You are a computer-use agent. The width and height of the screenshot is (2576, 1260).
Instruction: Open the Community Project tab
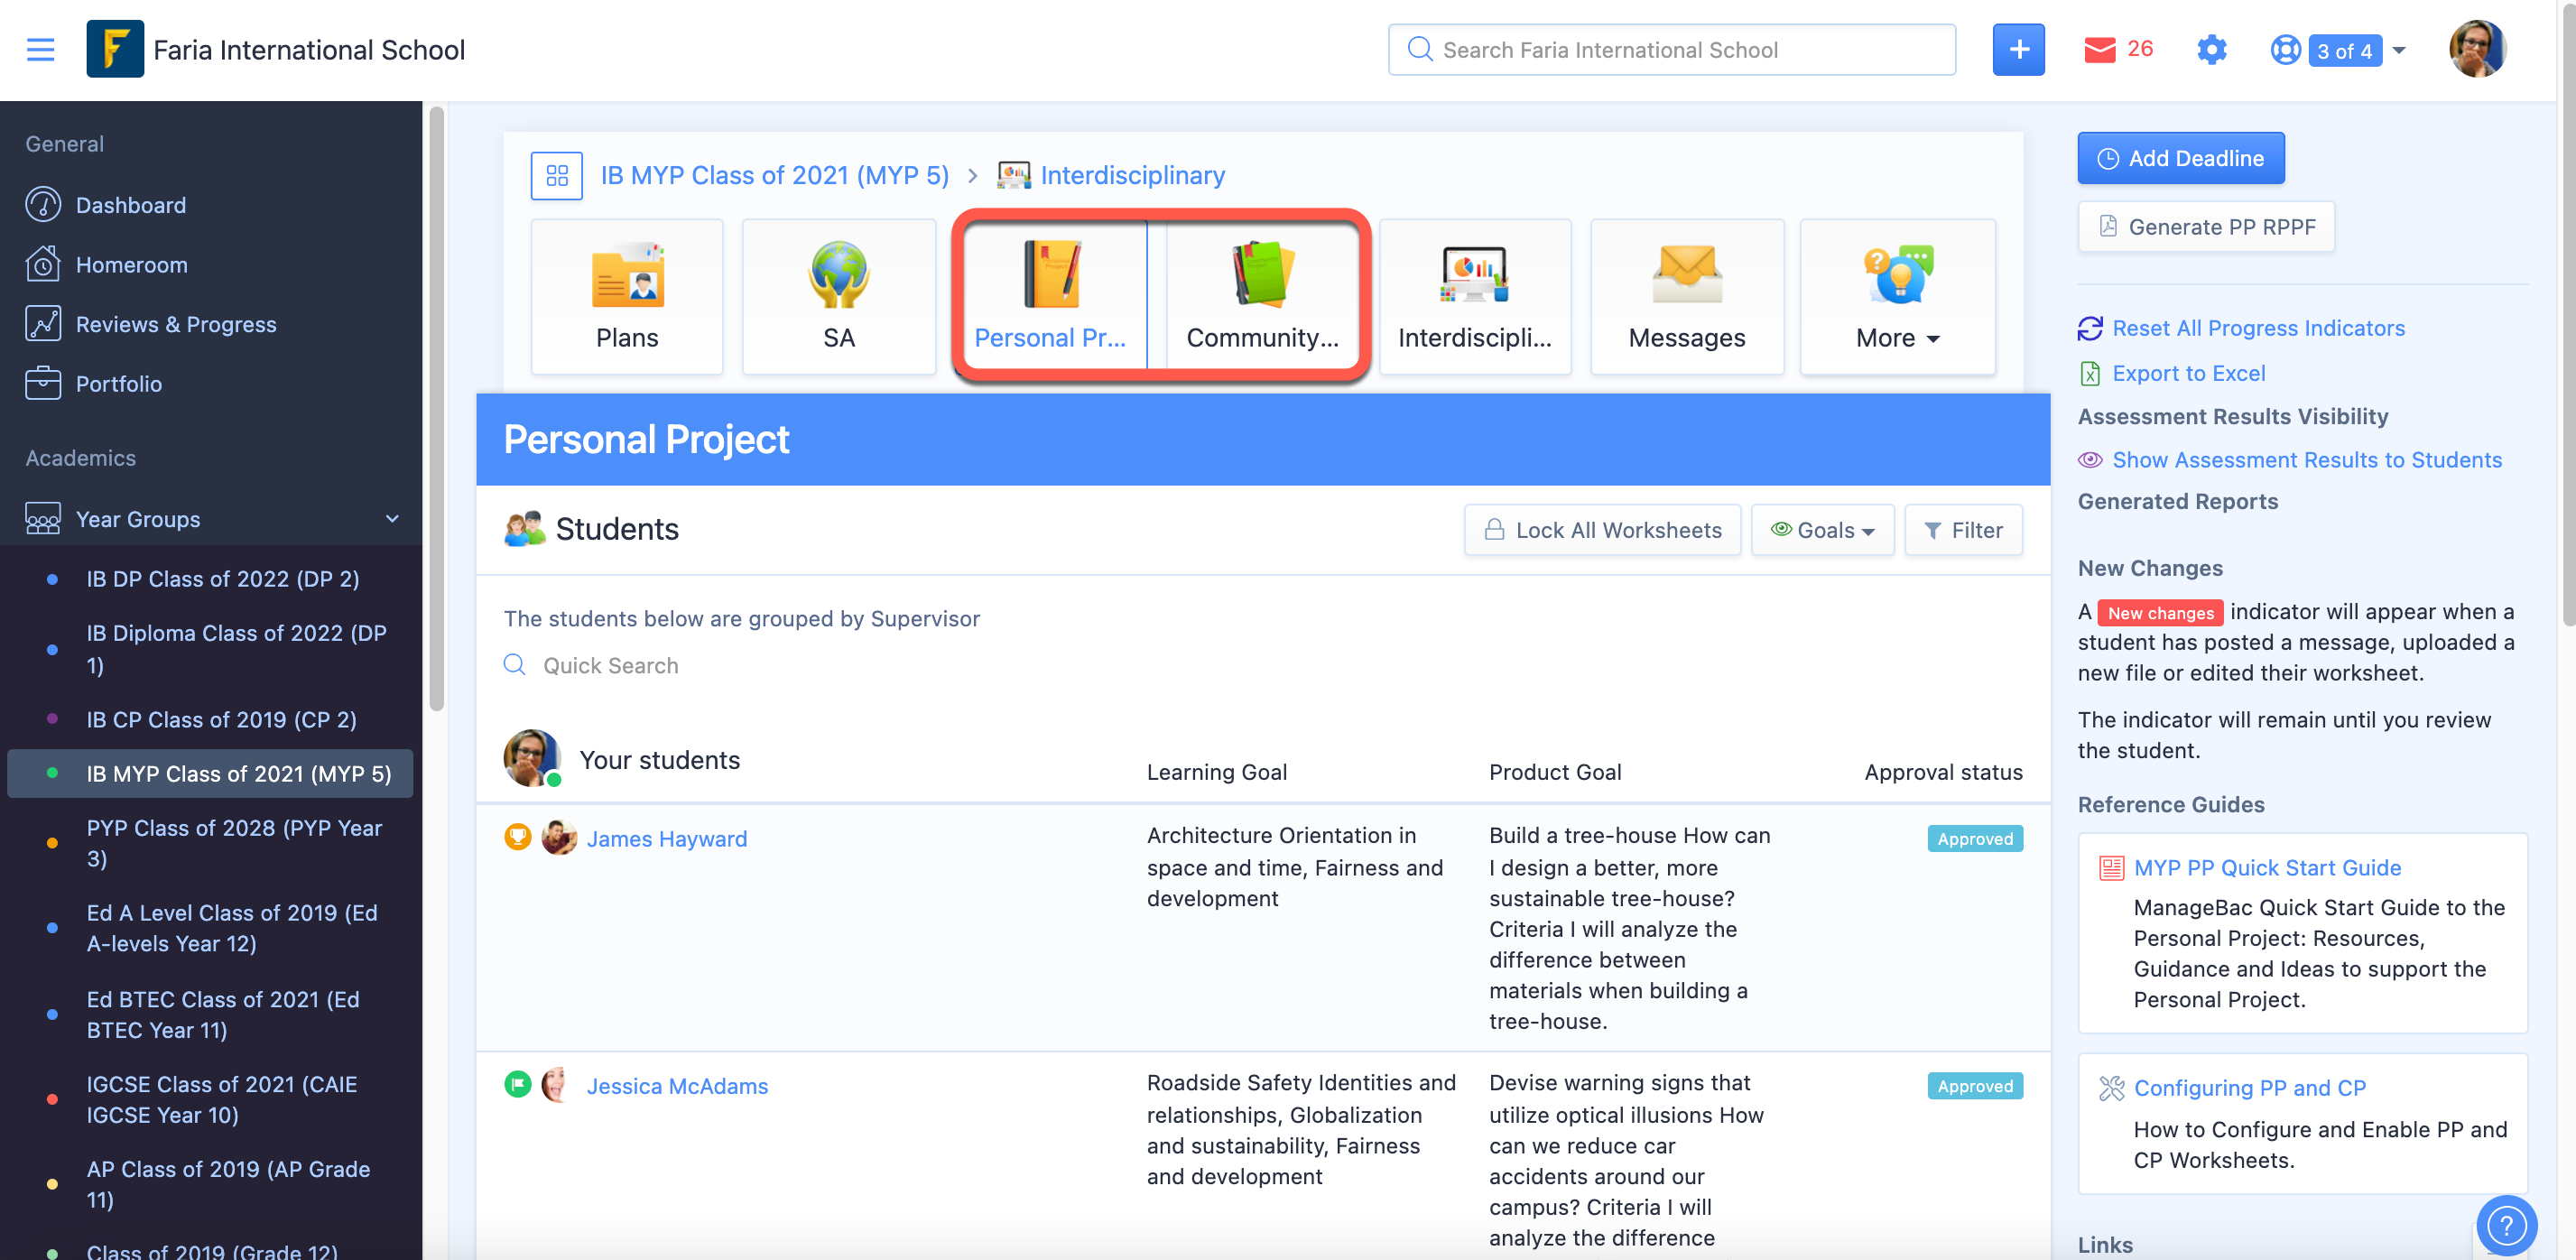point(1262,296)
